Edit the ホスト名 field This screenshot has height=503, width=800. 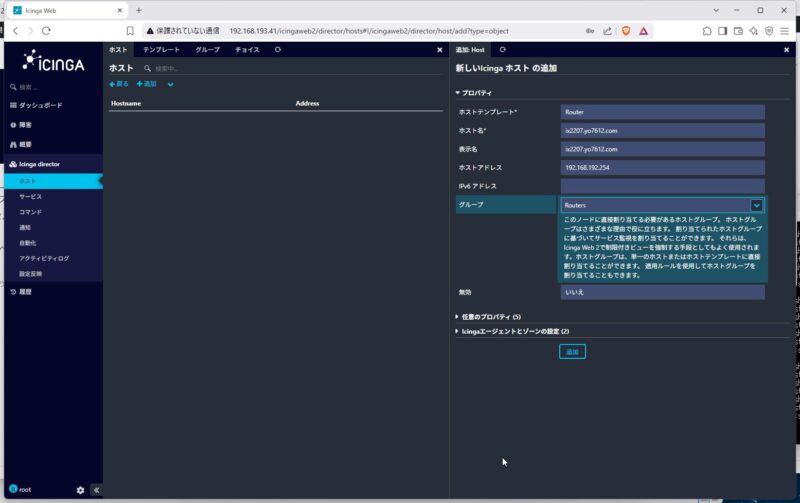662,131
